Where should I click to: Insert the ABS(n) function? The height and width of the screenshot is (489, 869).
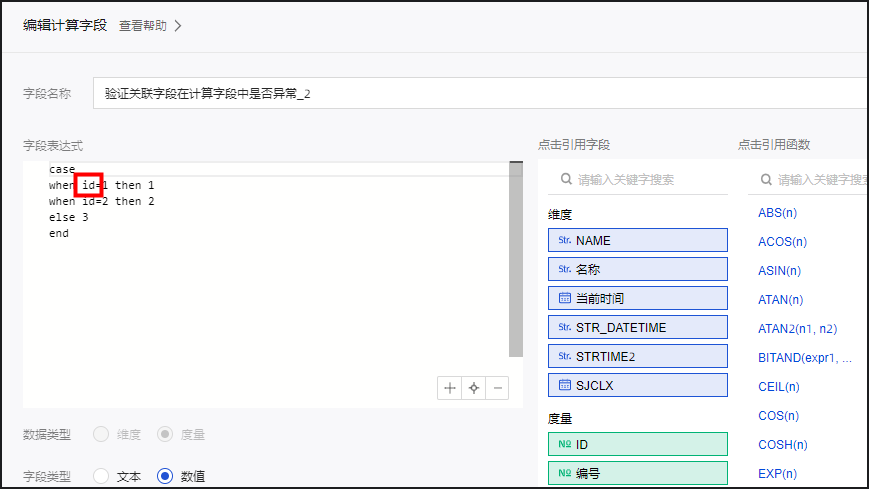tap(777, 212)
